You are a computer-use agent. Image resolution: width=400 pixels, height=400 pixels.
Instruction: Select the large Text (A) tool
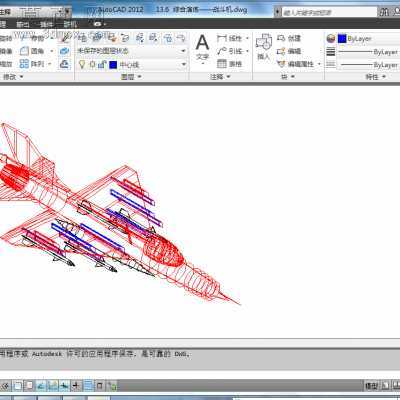tap(202, 43)
